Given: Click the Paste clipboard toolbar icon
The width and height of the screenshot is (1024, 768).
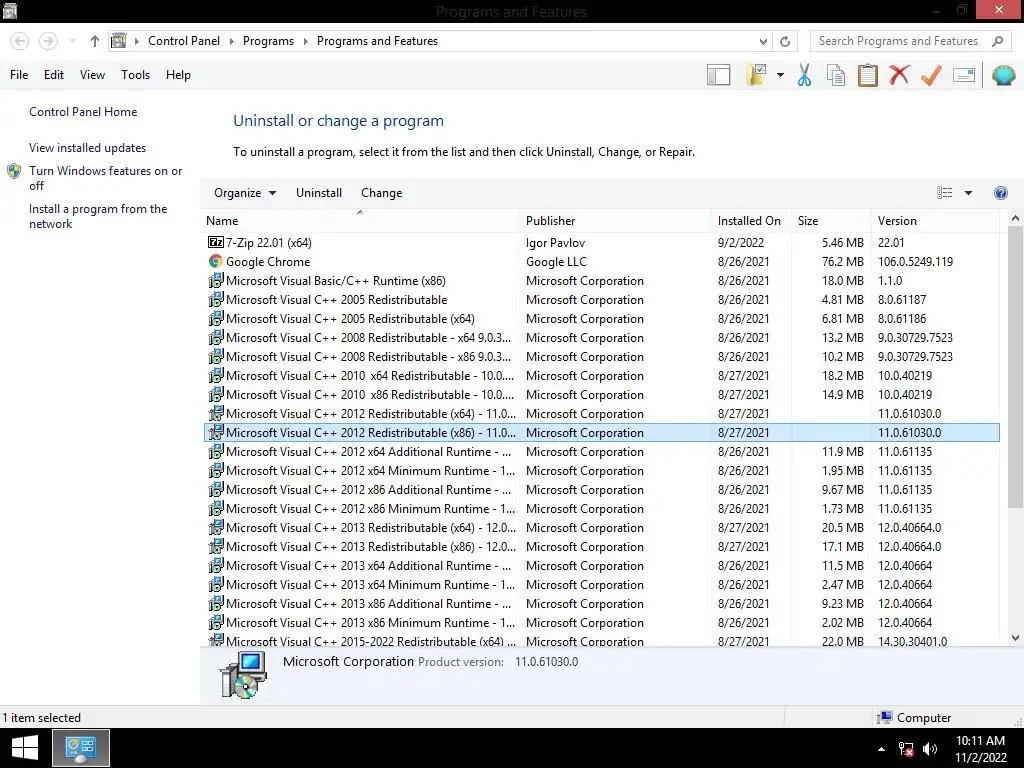Looking at the screenshot, I should [867, 75].
